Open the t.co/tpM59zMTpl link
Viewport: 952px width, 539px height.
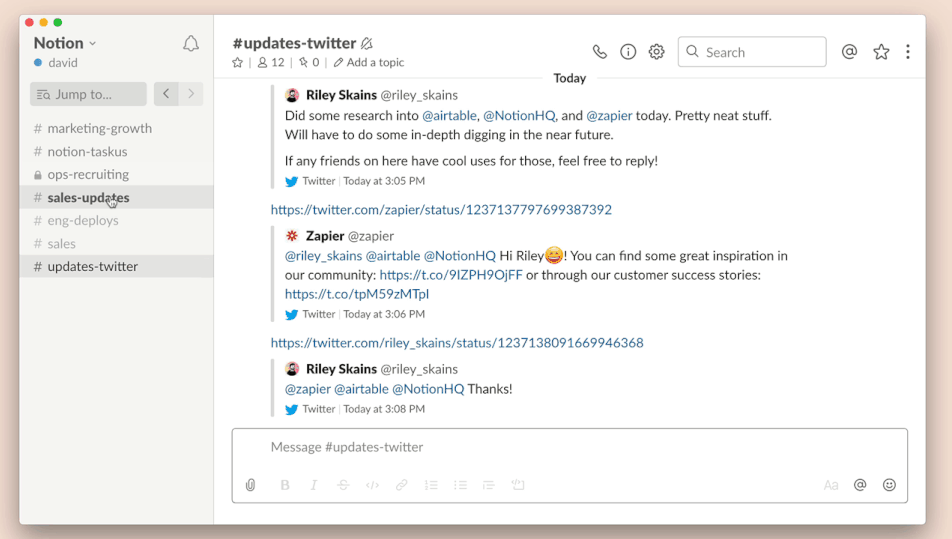pyautogui.click(x=357, y=294)
